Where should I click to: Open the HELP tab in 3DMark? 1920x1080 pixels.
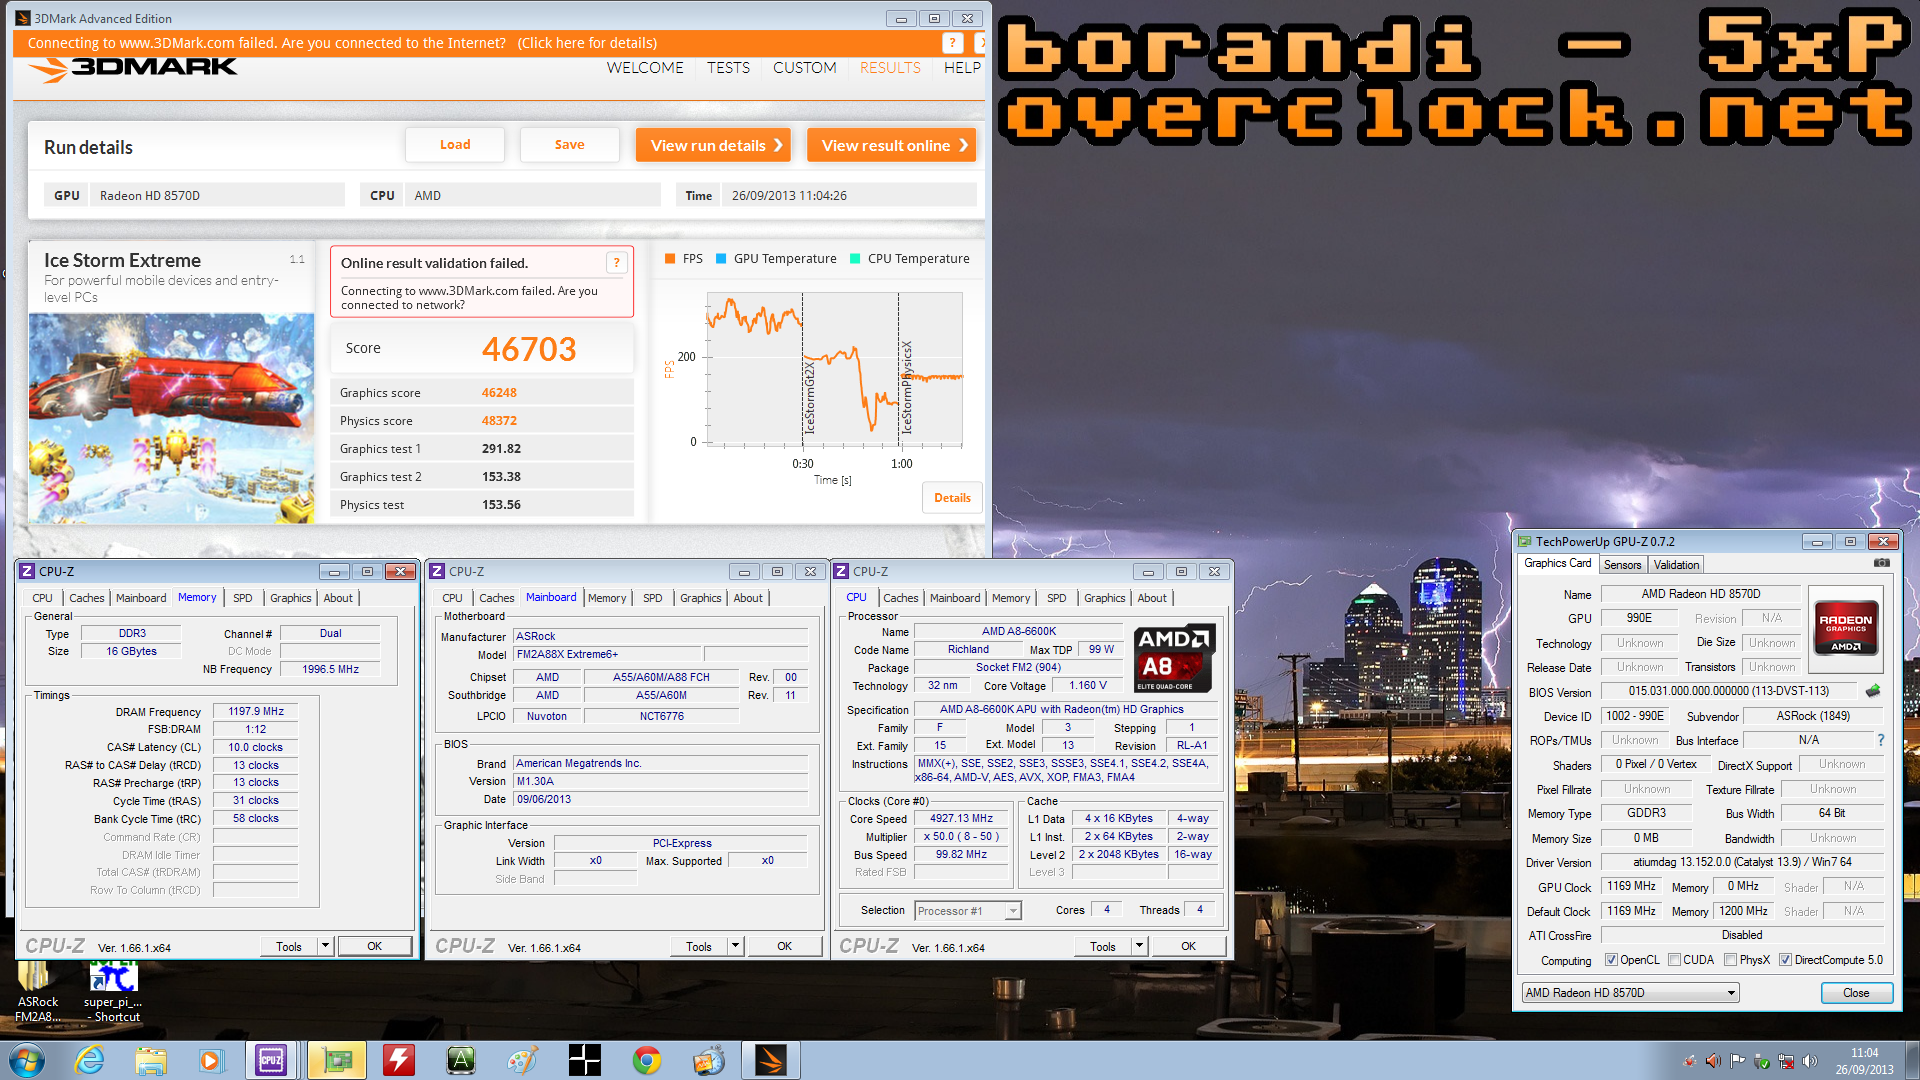pos(962,68)
